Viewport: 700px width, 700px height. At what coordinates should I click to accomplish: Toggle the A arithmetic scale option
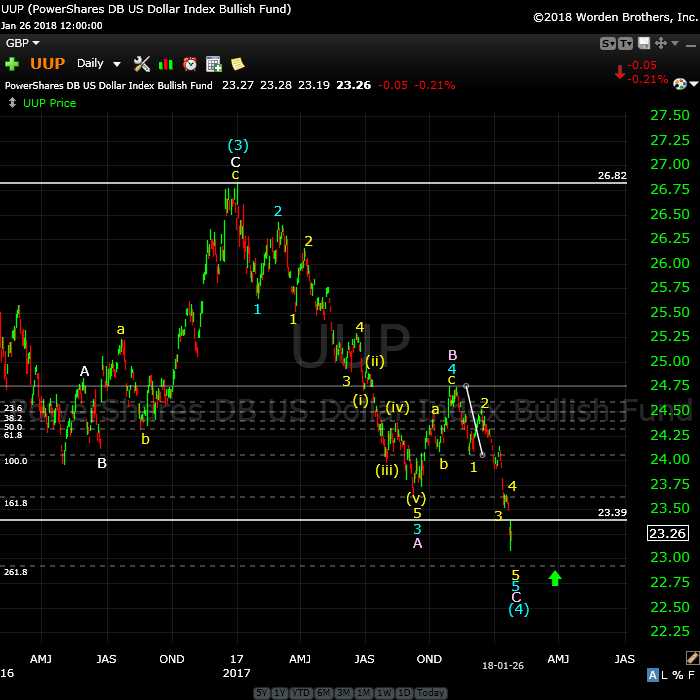click(x=652, y=675)
